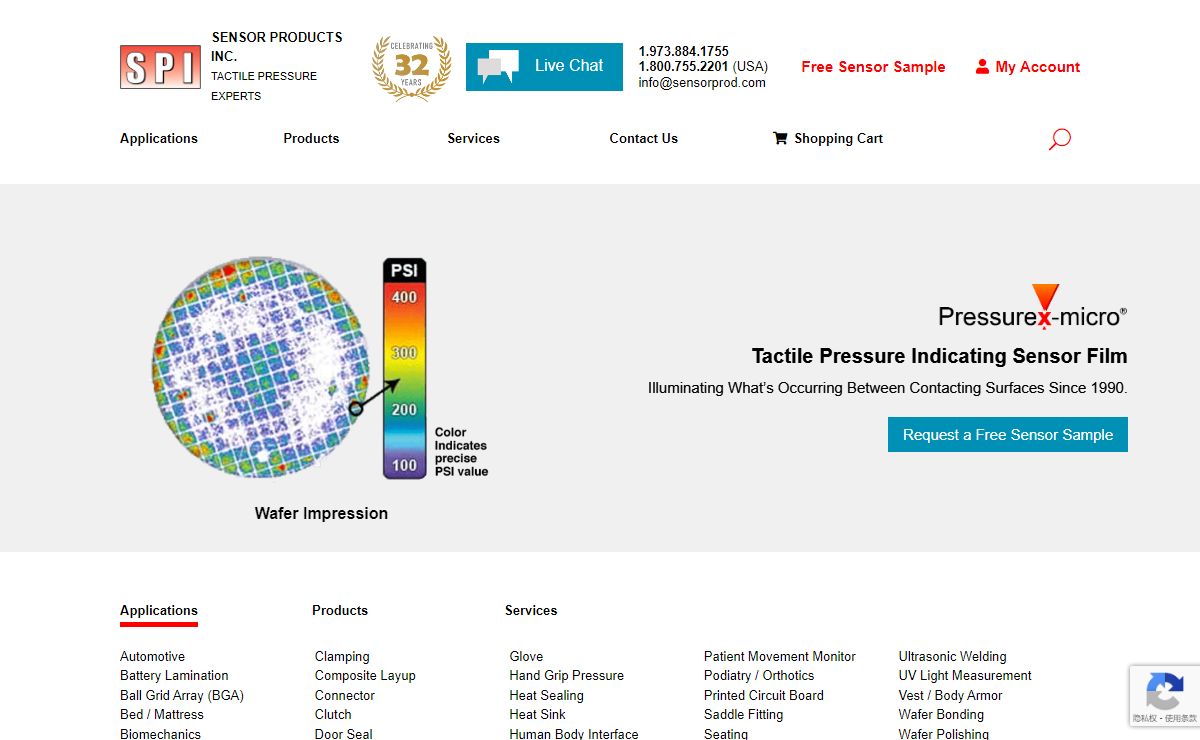The height and width of the screenshot is (740, 1200).
Task: Open Bed / Mattress link
Action: [x=162, y=715]
